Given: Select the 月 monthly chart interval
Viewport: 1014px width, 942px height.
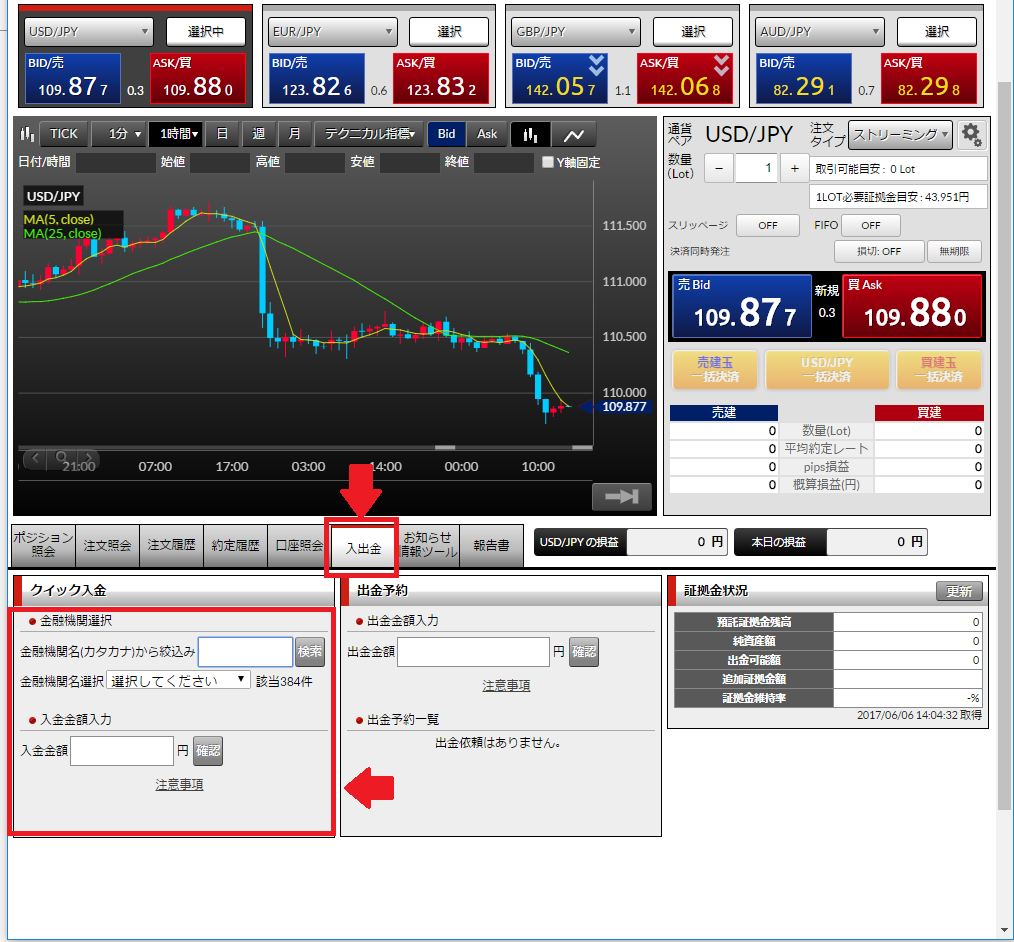Looking at the screenshot, I should [x=294, y=134].
